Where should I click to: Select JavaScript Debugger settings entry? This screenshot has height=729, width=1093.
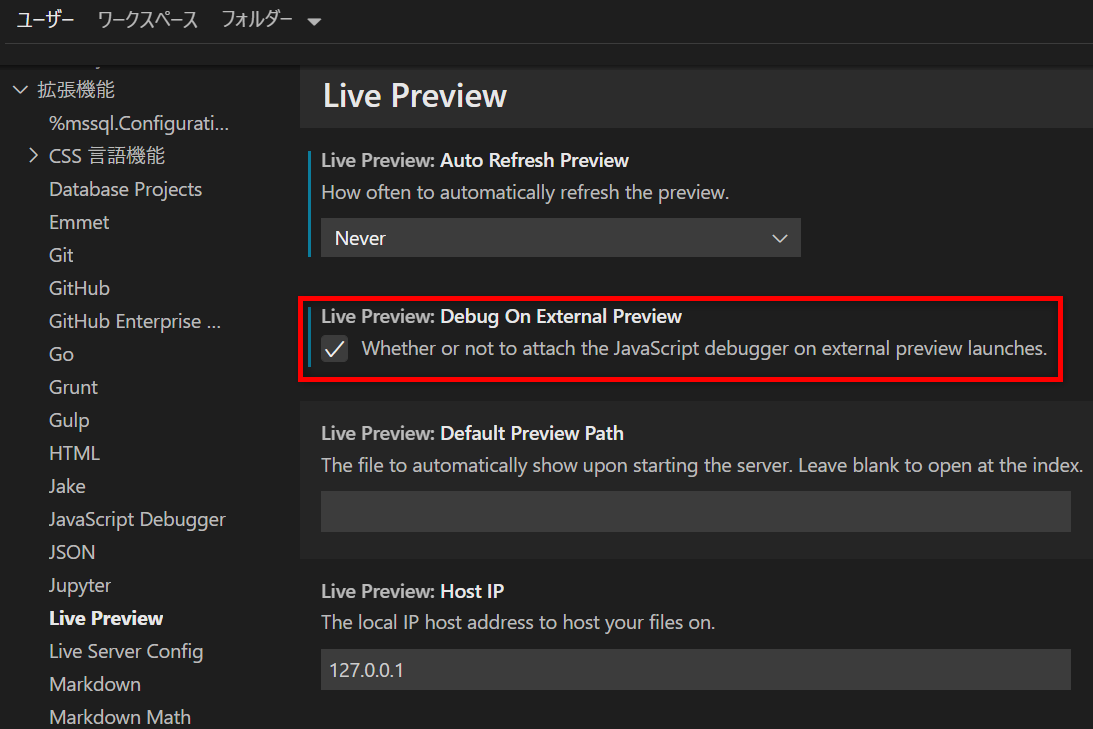pos(137,519)
